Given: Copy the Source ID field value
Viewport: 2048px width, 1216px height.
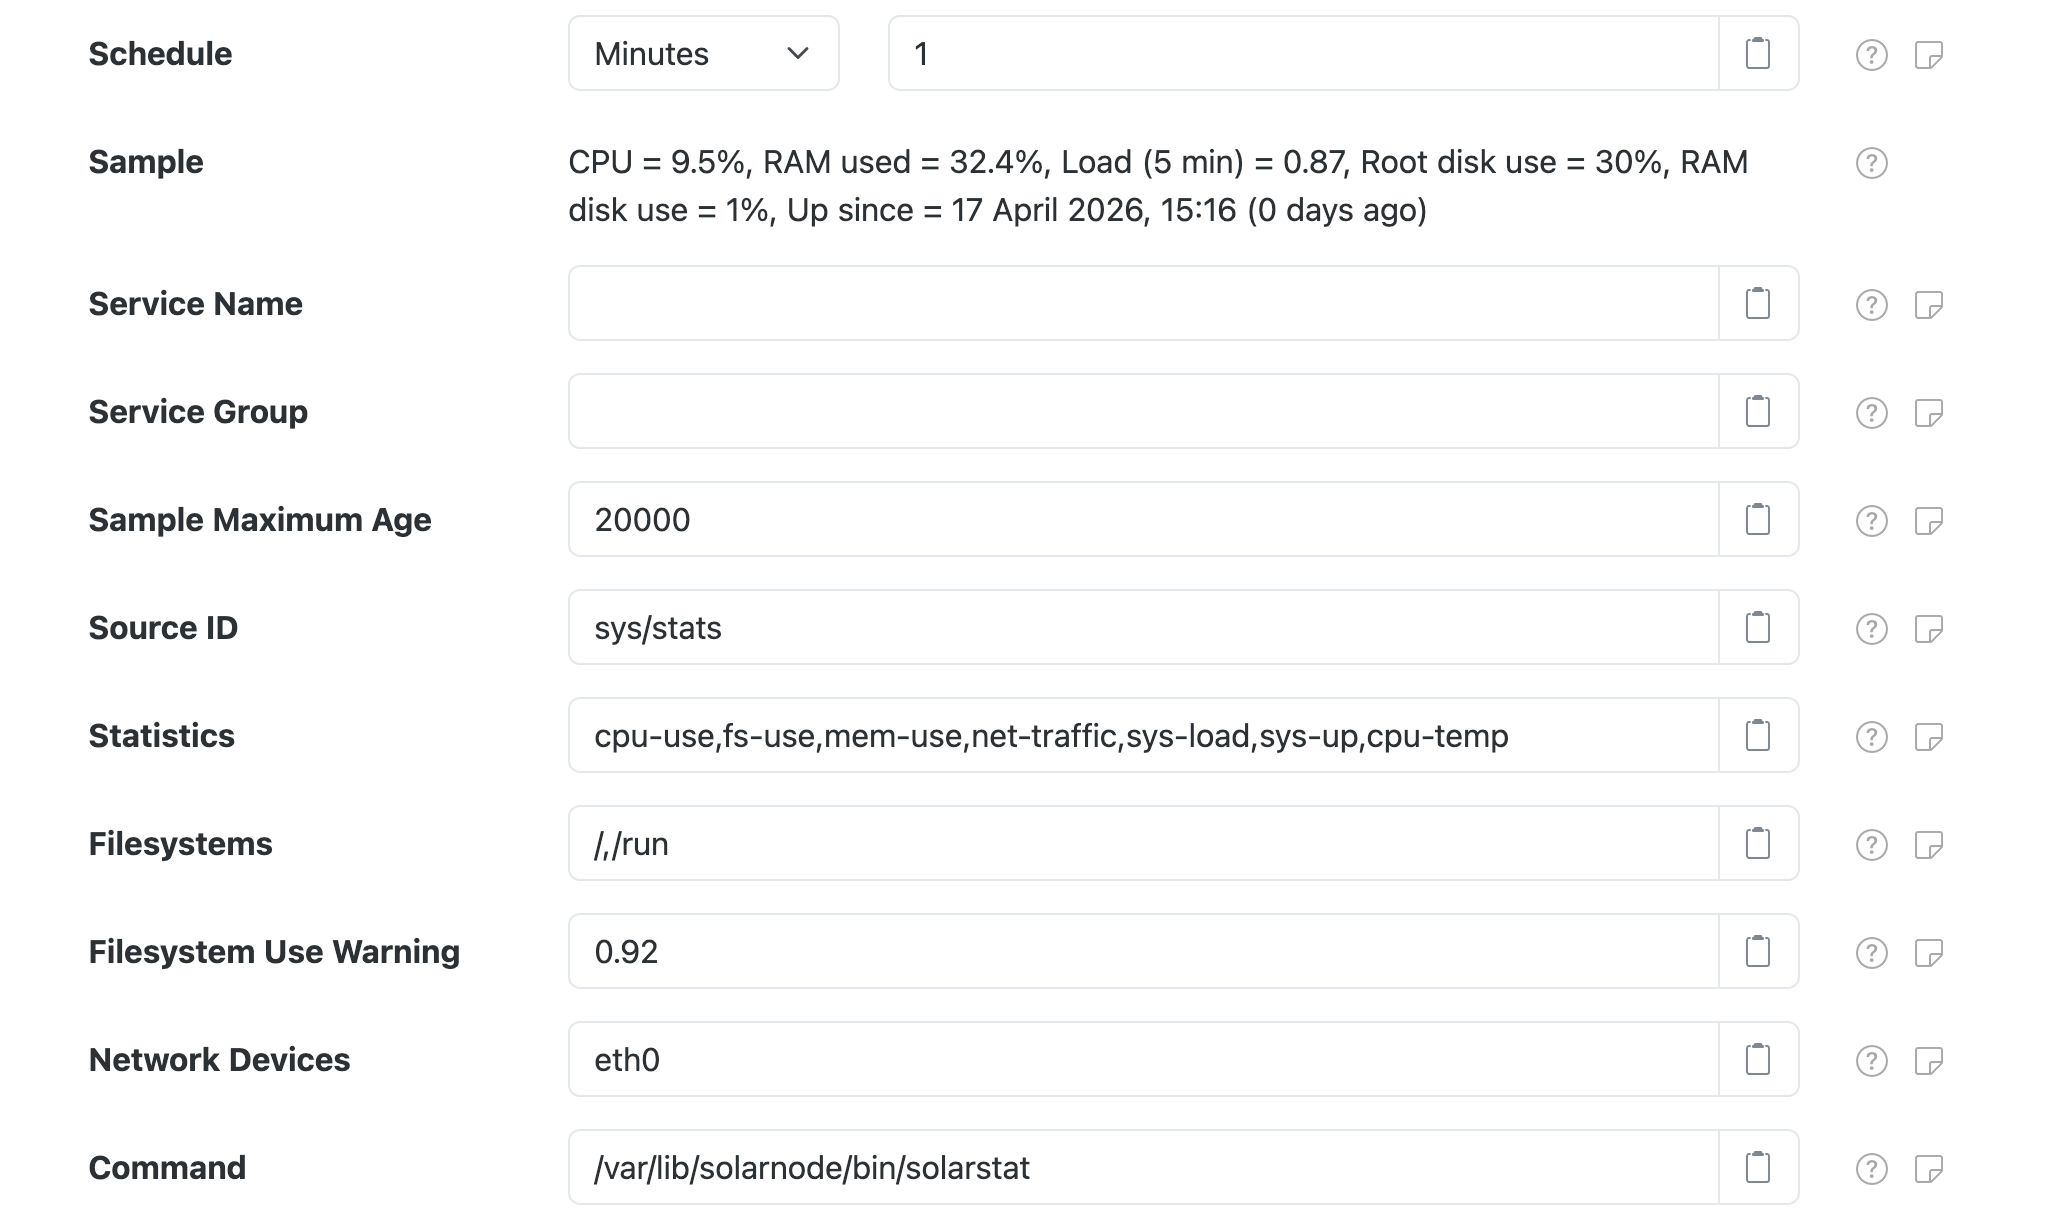Looking at the screenshot, I should tap(1757, 627).
